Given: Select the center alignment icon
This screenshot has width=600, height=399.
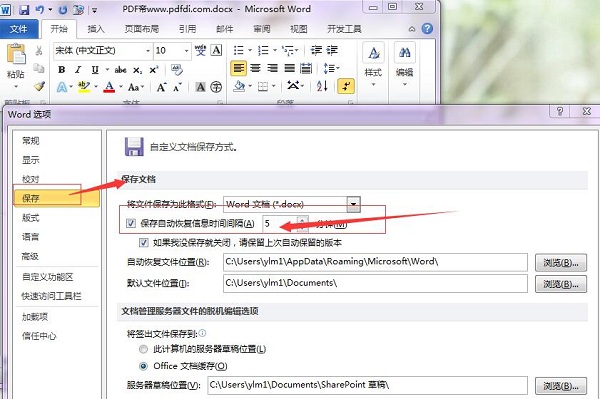Looking at the screenshot, I should click(256, 68).
